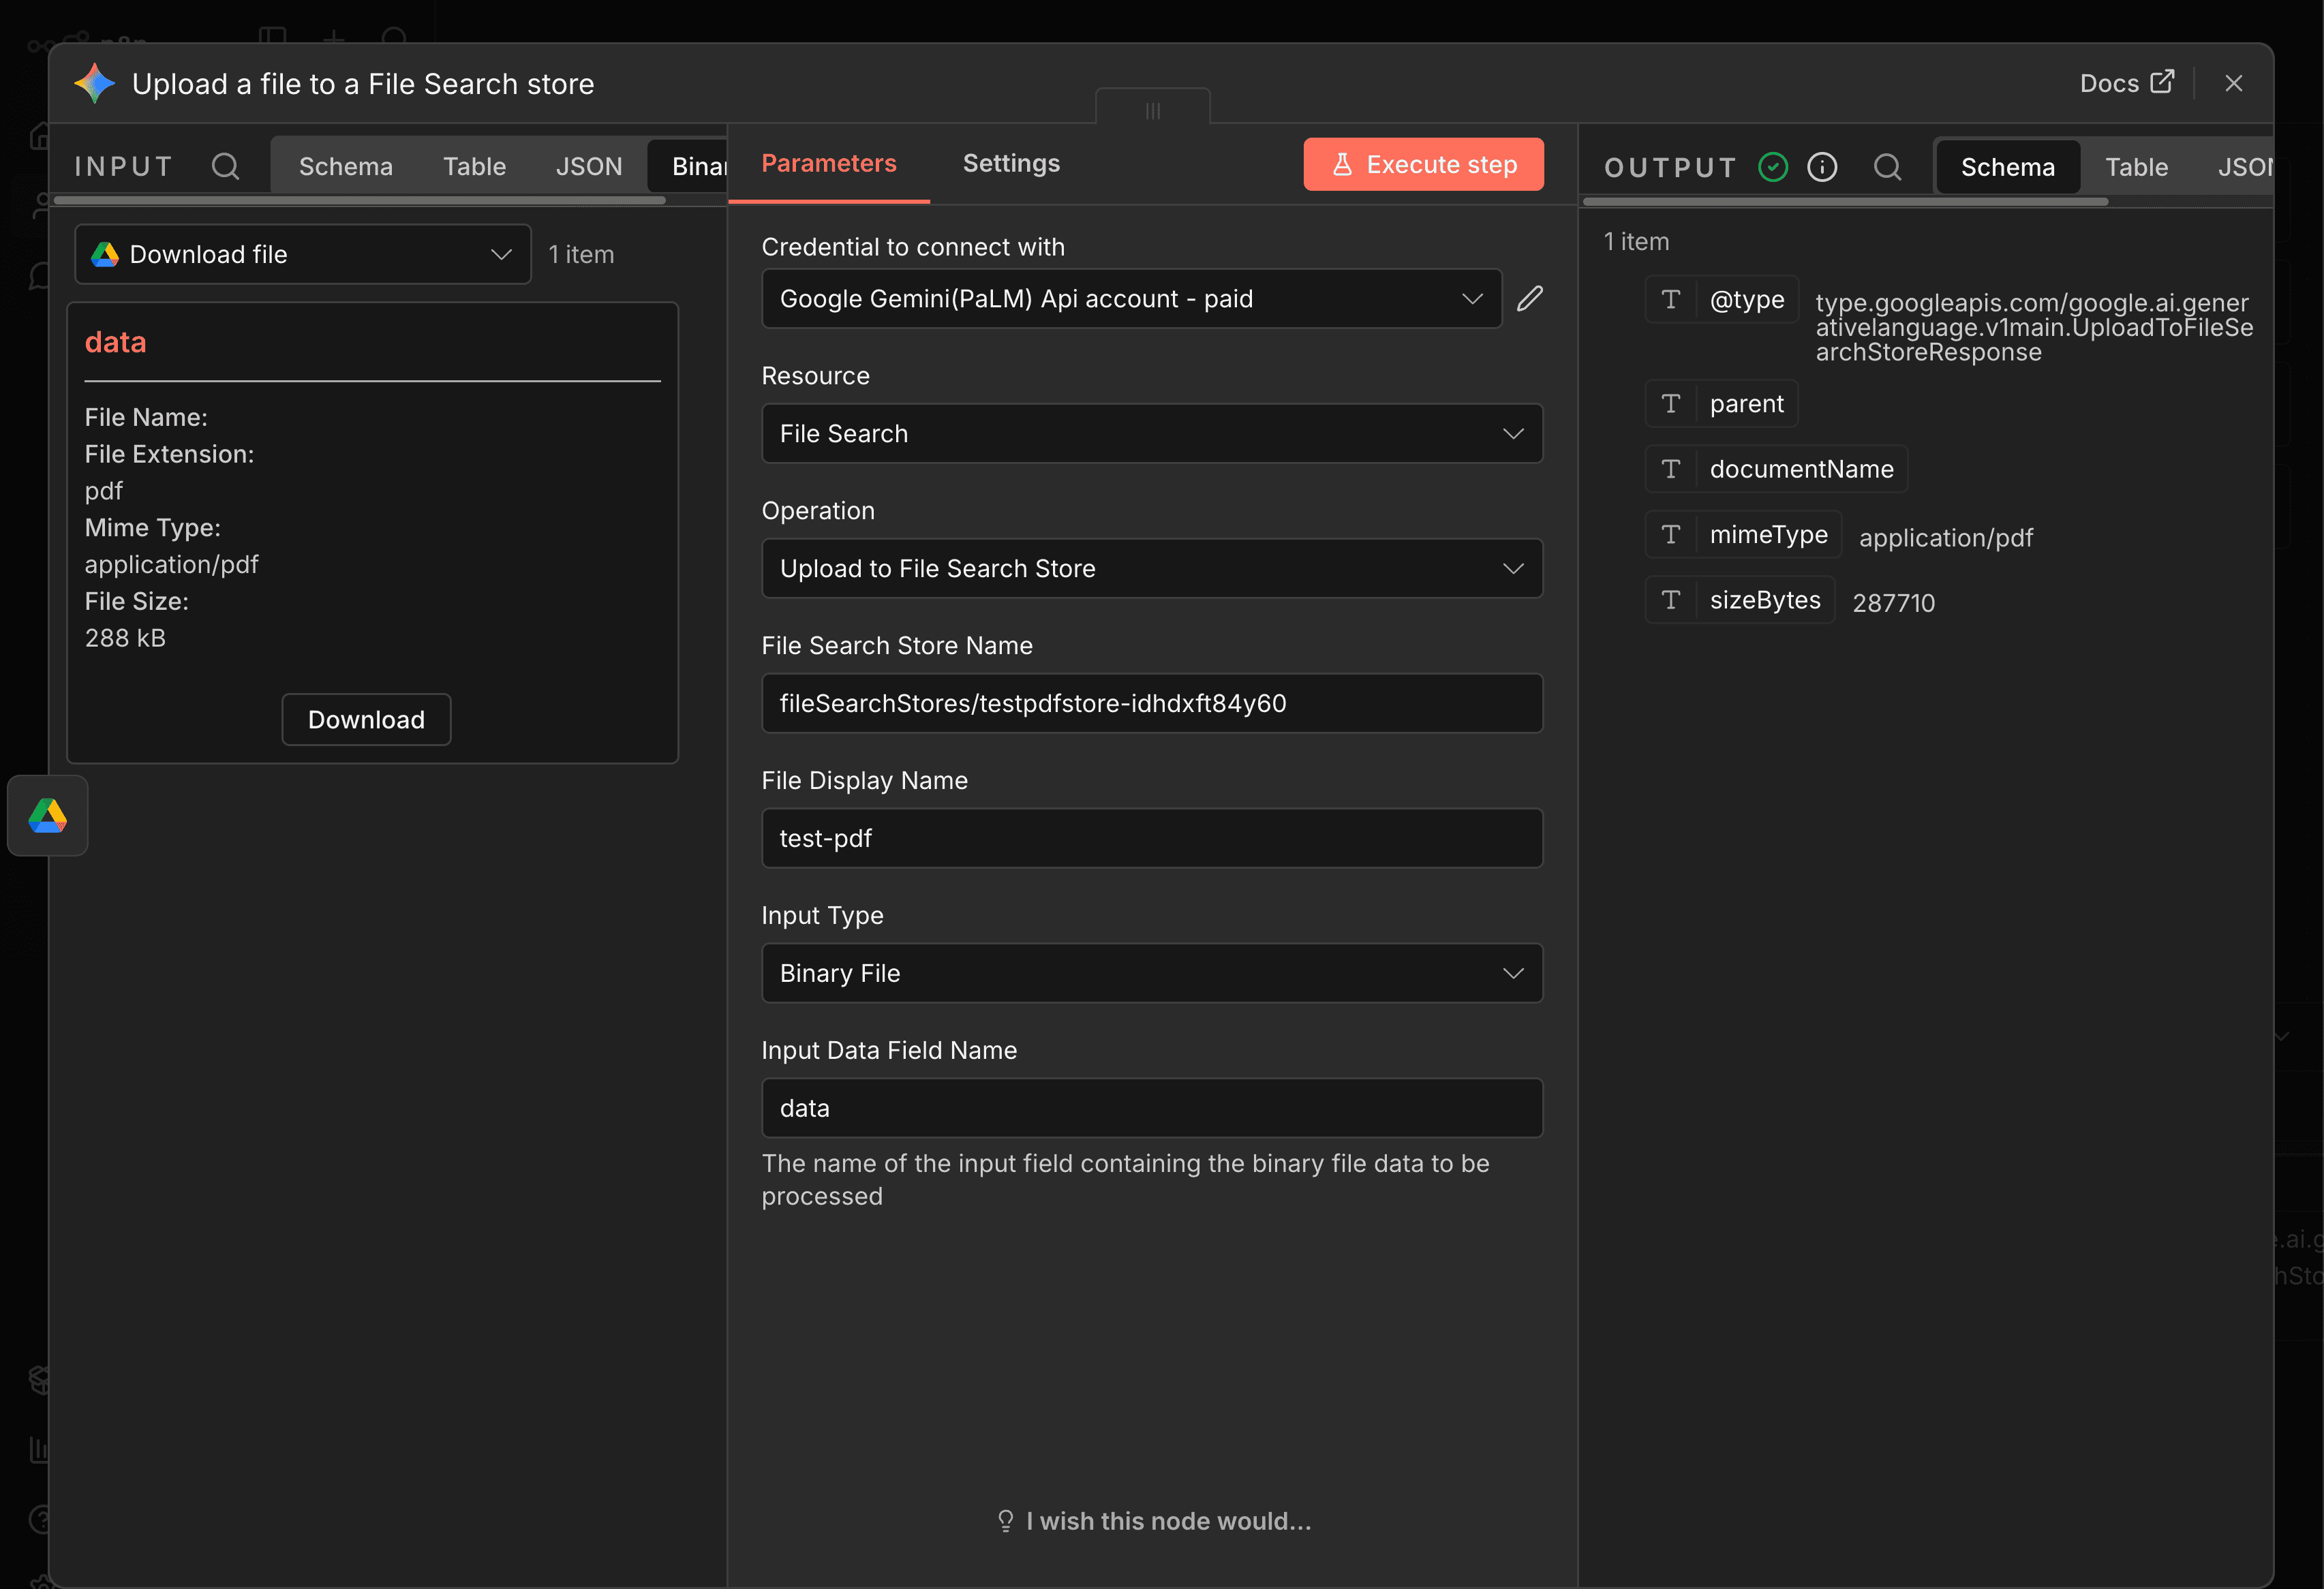Click the search icon in the INPUT panel
The image size is (2324, 1589).
(226, 166)
